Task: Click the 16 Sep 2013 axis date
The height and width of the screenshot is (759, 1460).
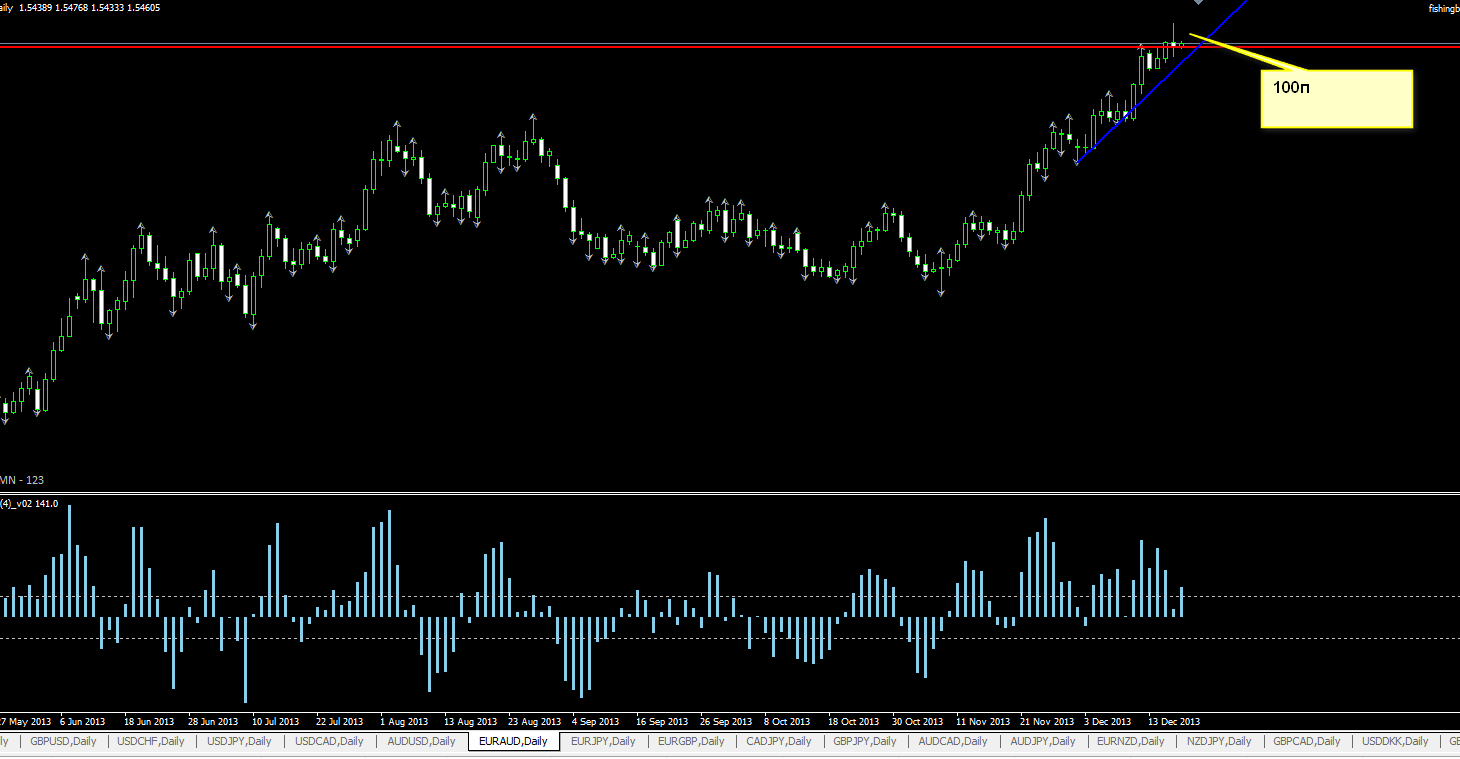Action: click(662, 721)
